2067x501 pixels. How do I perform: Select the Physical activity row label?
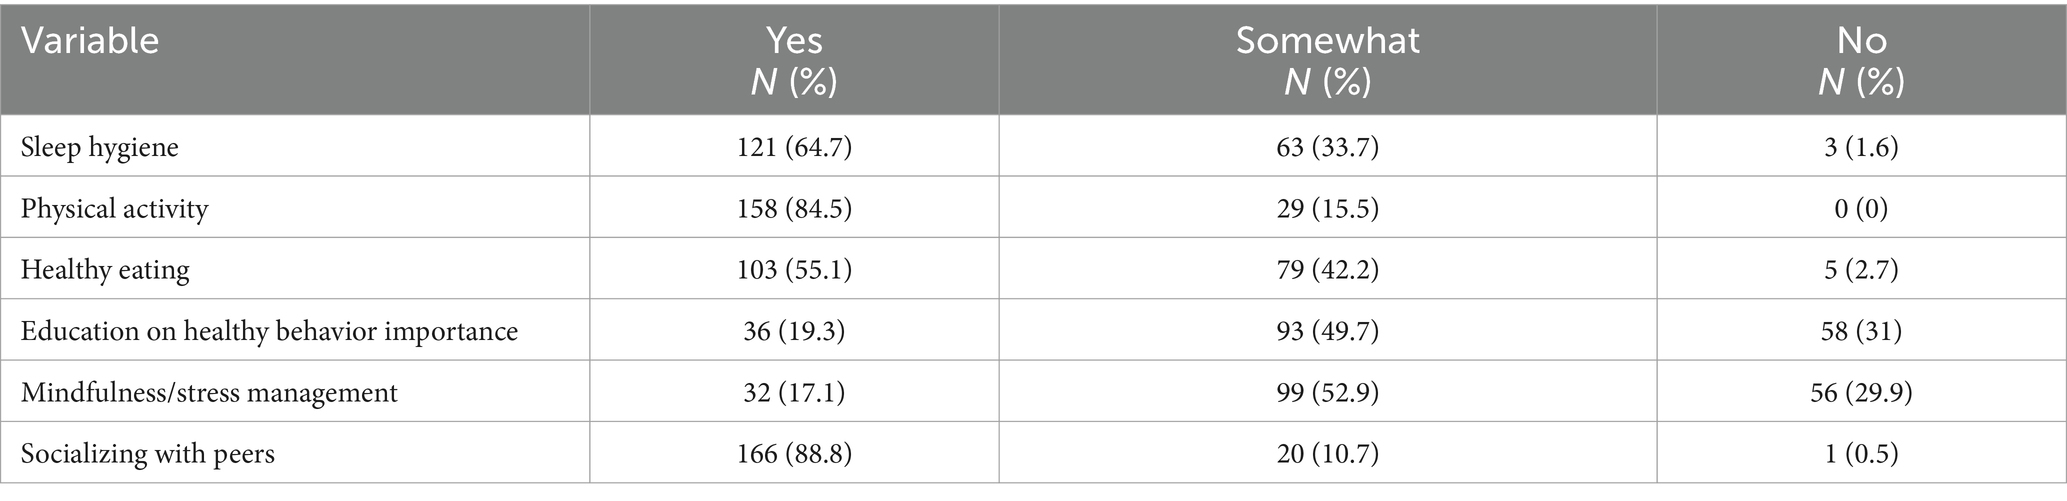point(115,209)
